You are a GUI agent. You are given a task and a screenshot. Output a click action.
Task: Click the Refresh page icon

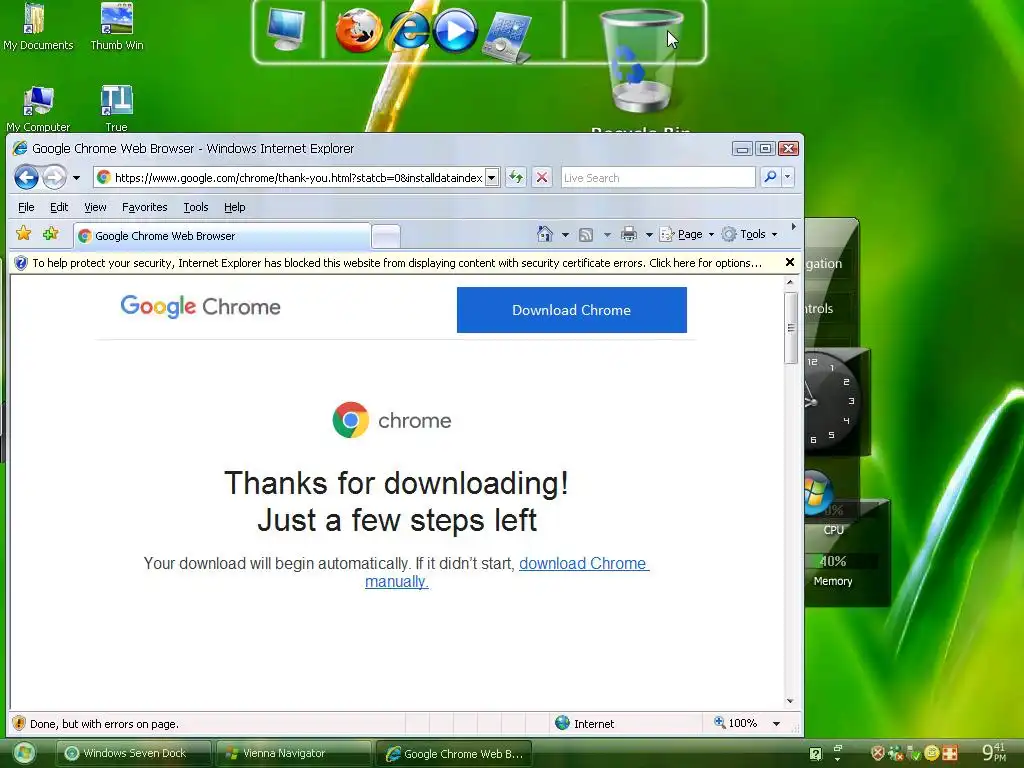click(516, 177)
